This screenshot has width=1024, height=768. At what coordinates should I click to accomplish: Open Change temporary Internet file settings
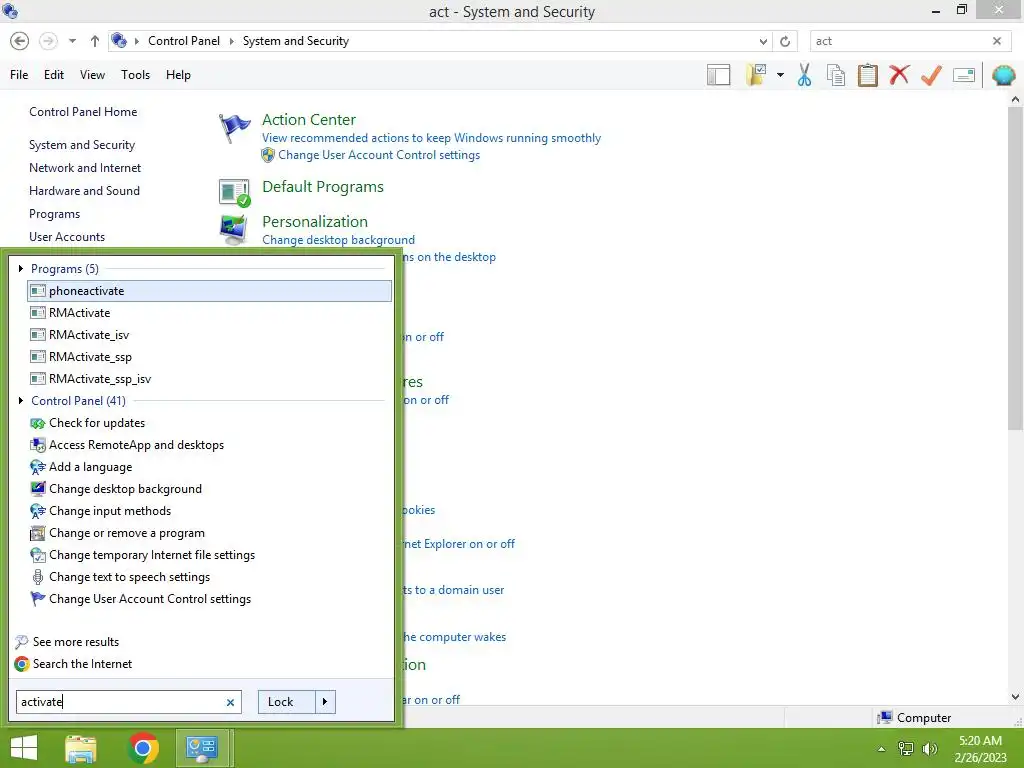[x=210, y=555]
